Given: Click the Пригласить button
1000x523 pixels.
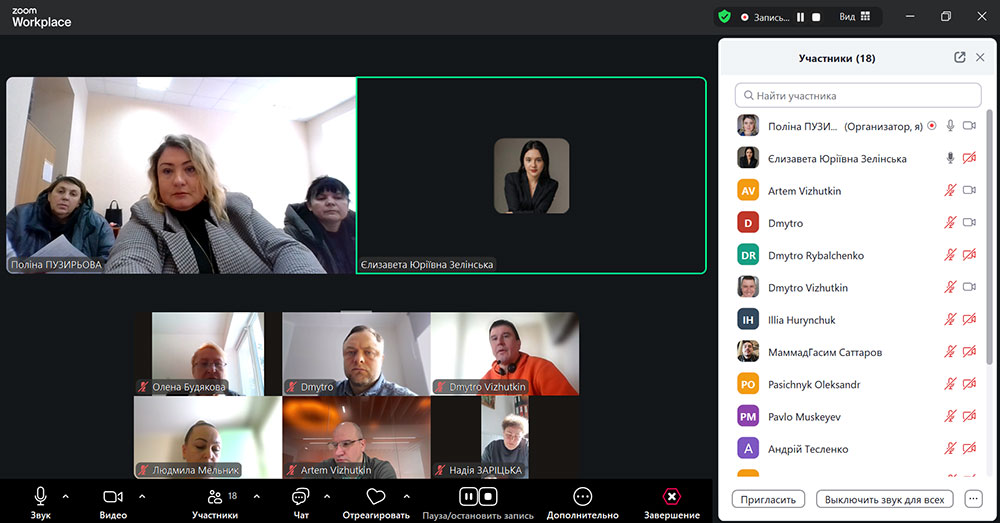Looking at the screenshot, I should [769, 499].
